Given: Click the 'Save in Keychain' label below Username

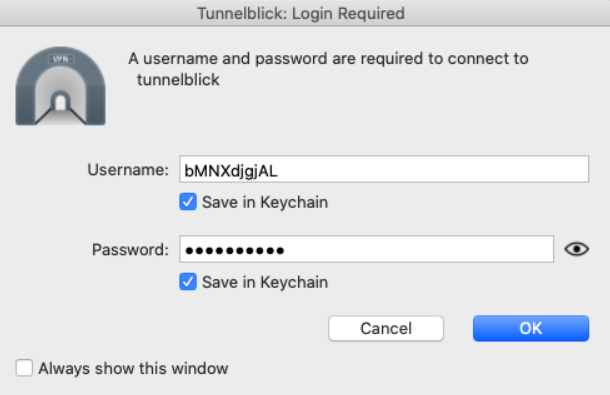Looking at the screenshot, I should pos(265,202).
